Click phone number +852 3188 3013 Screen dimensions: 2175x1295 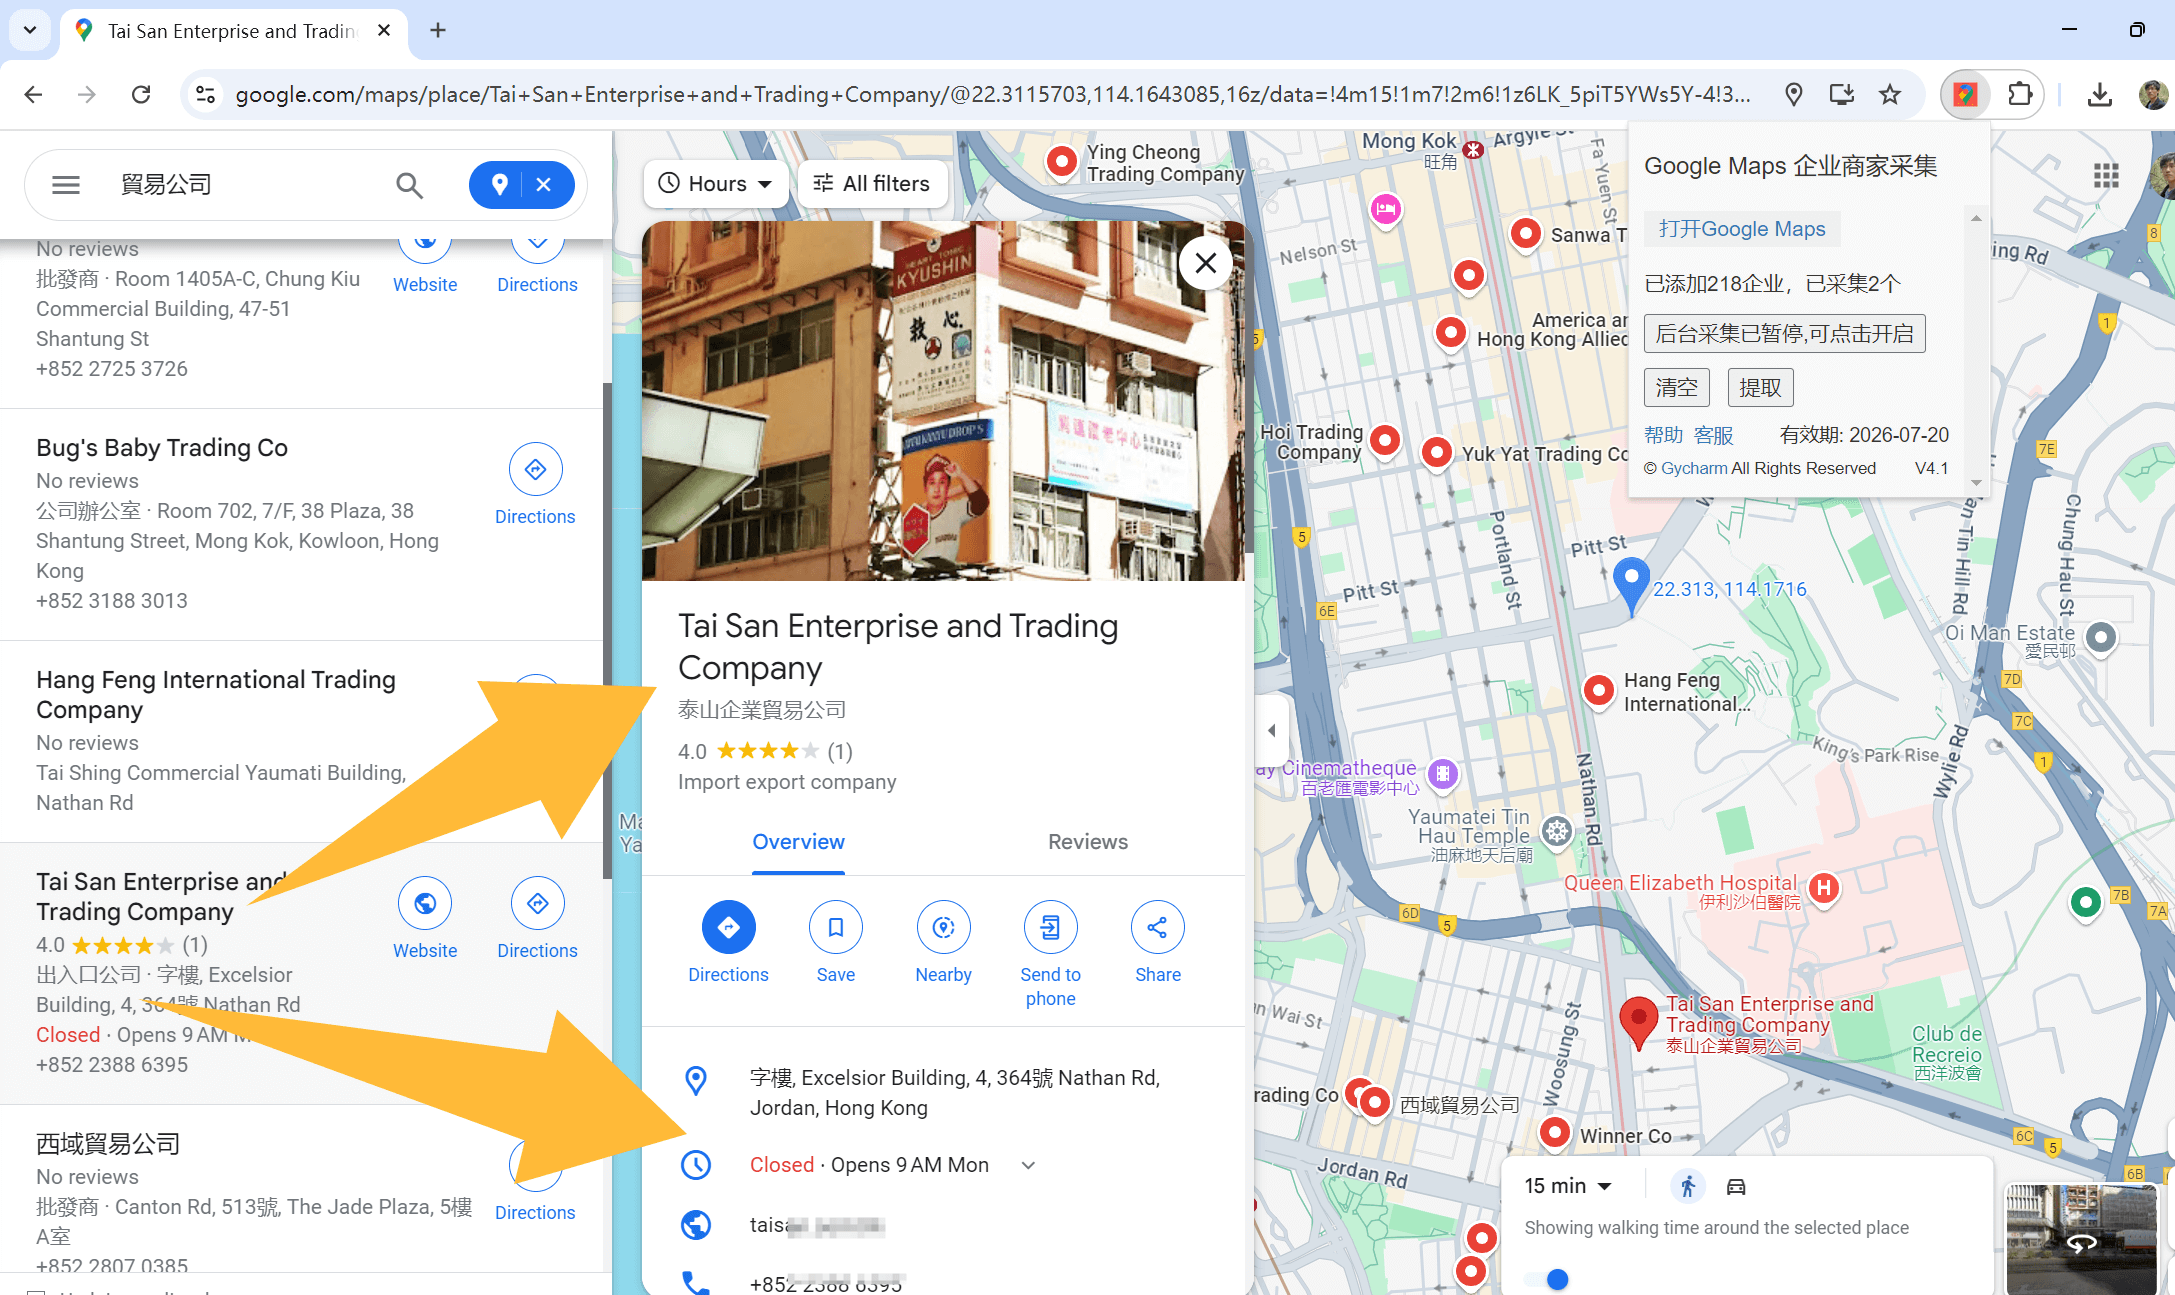[x=112, y=601]
